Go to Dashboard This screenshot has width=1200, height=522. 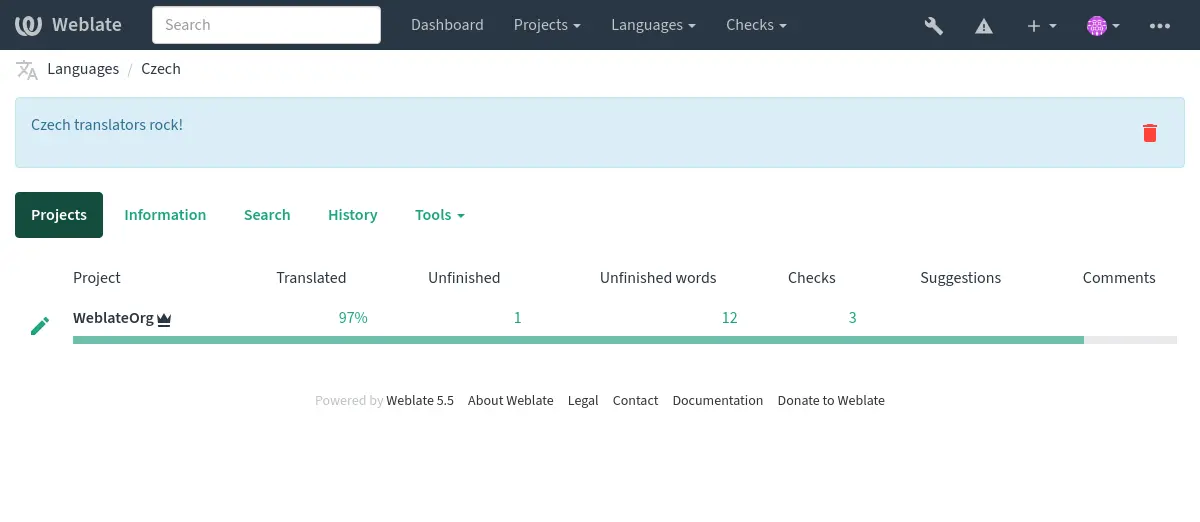(x=447, y=25)
